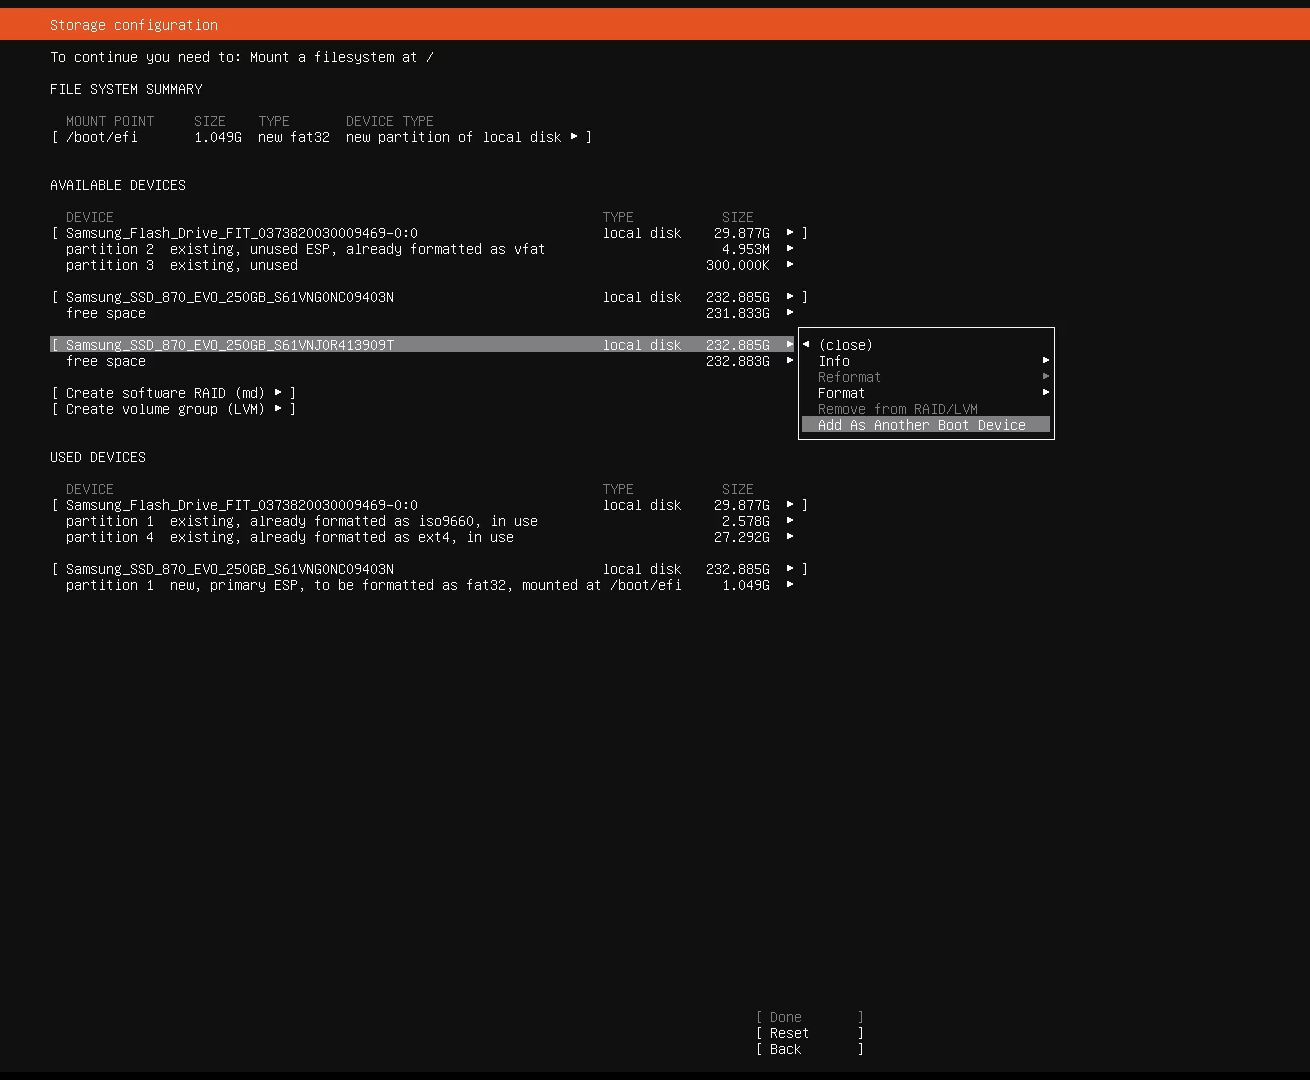This screenshot has width=1310, height=1080.
Task: Activate the Back button
Action: point(810,1049)
